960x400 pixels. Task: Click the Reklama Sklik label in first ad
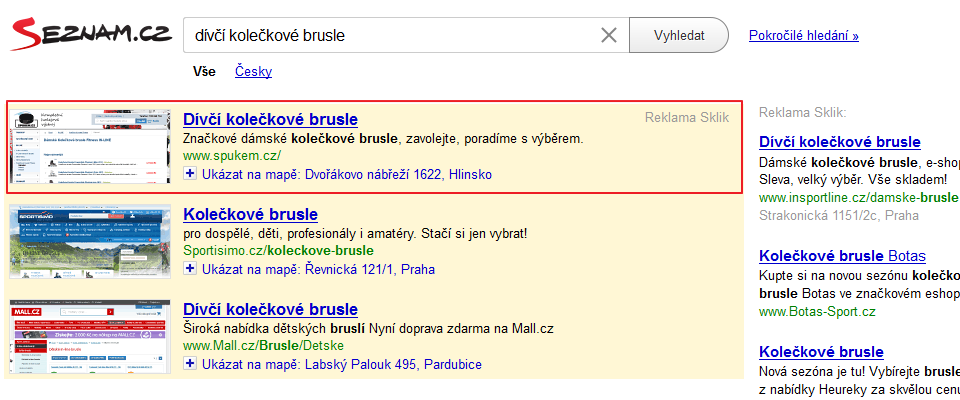tap(687, 118)
